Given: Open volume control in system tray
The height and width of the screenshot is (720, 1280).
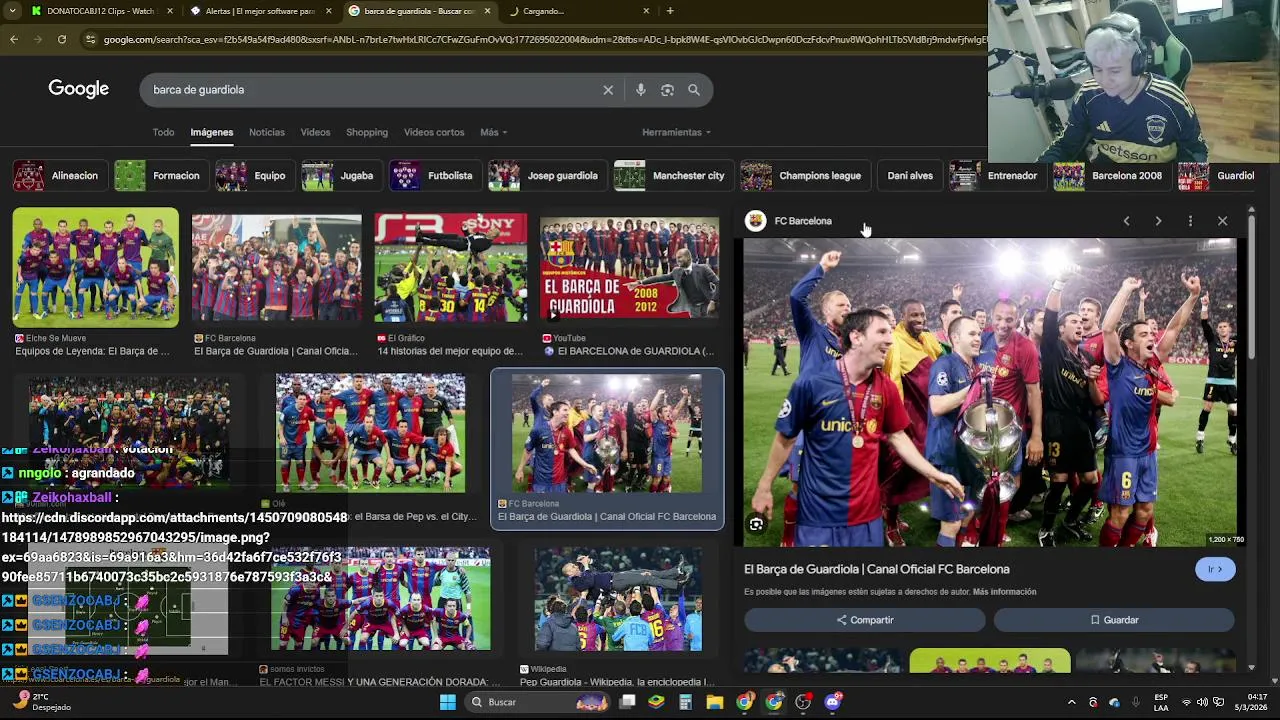Looking at the screenshot, I should click(1202, 702).
